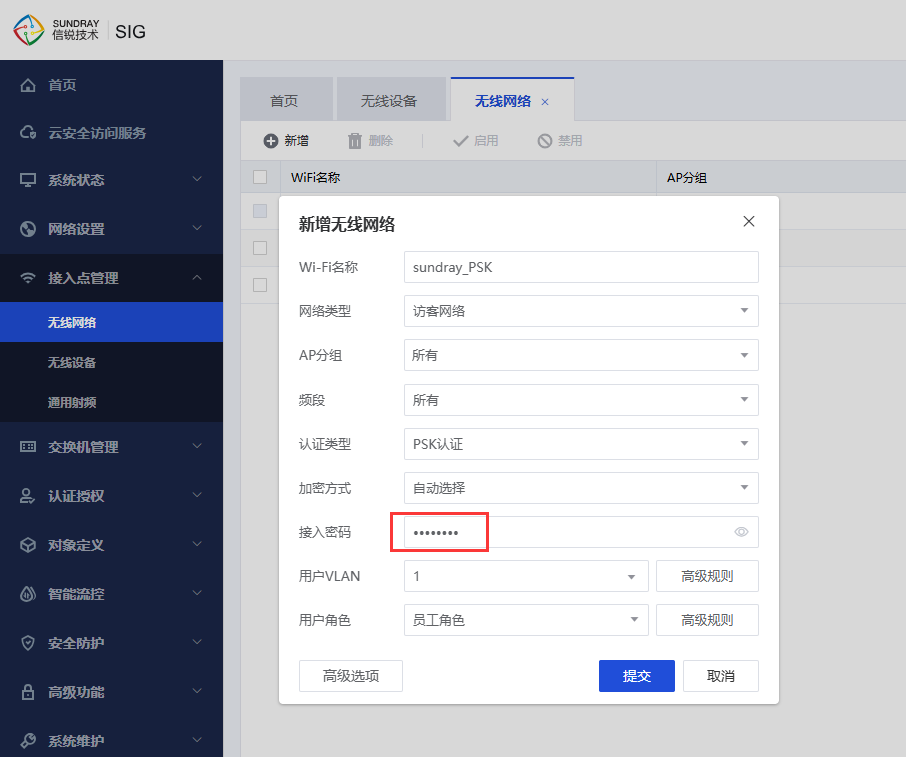Open the 网络类型 dropdown
906x757 pixels.
[x=581, y=311]
